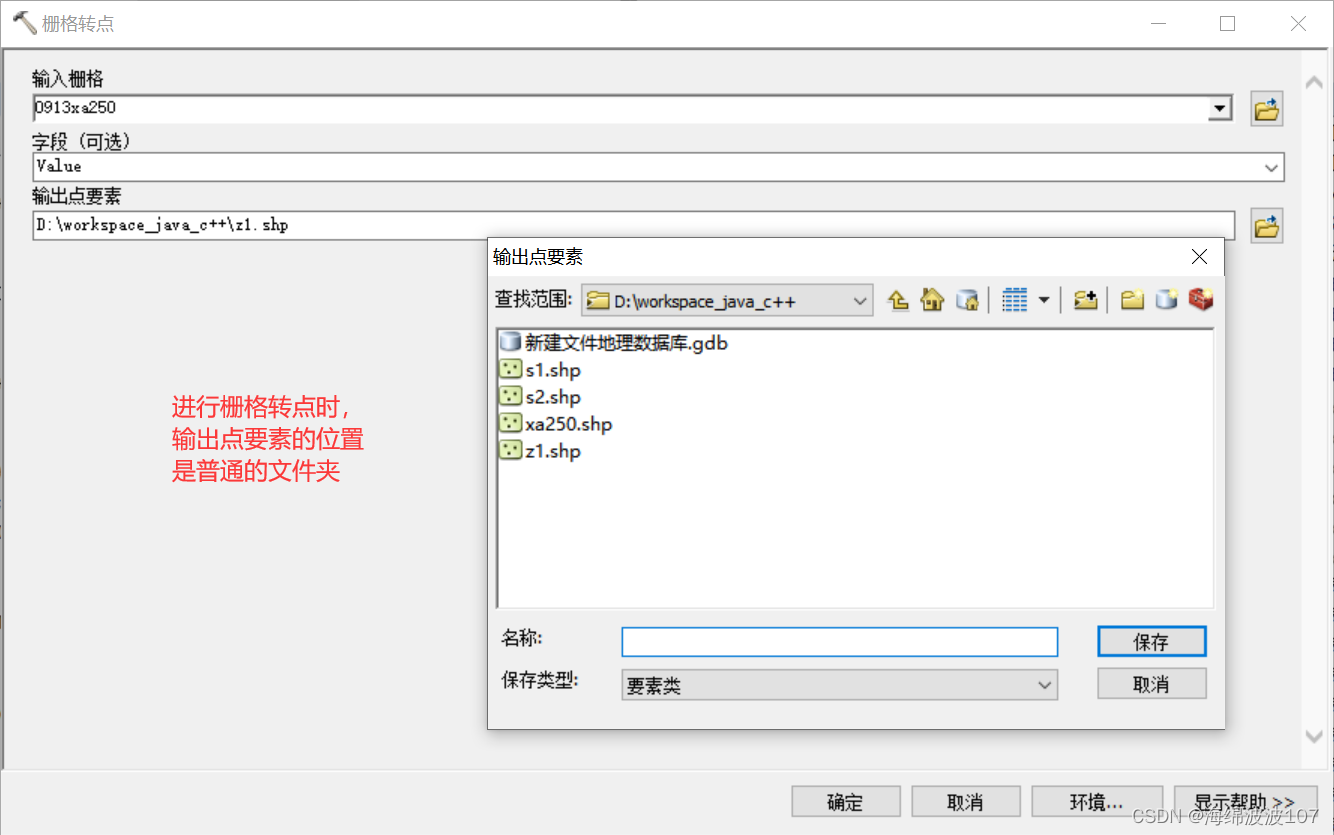
Task: Browse for output point features folder icon
Action: [x=1267, y=226]
